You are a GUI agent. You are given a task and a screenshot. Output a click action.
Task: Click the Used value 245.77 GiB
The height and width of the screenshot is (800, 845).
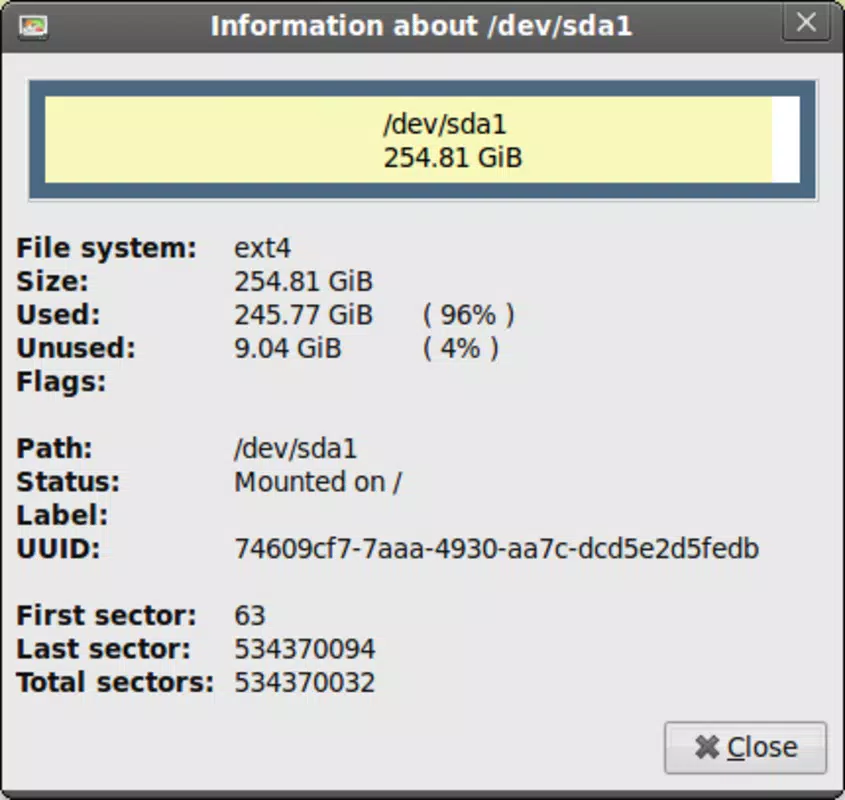click(x=303, y=315)
